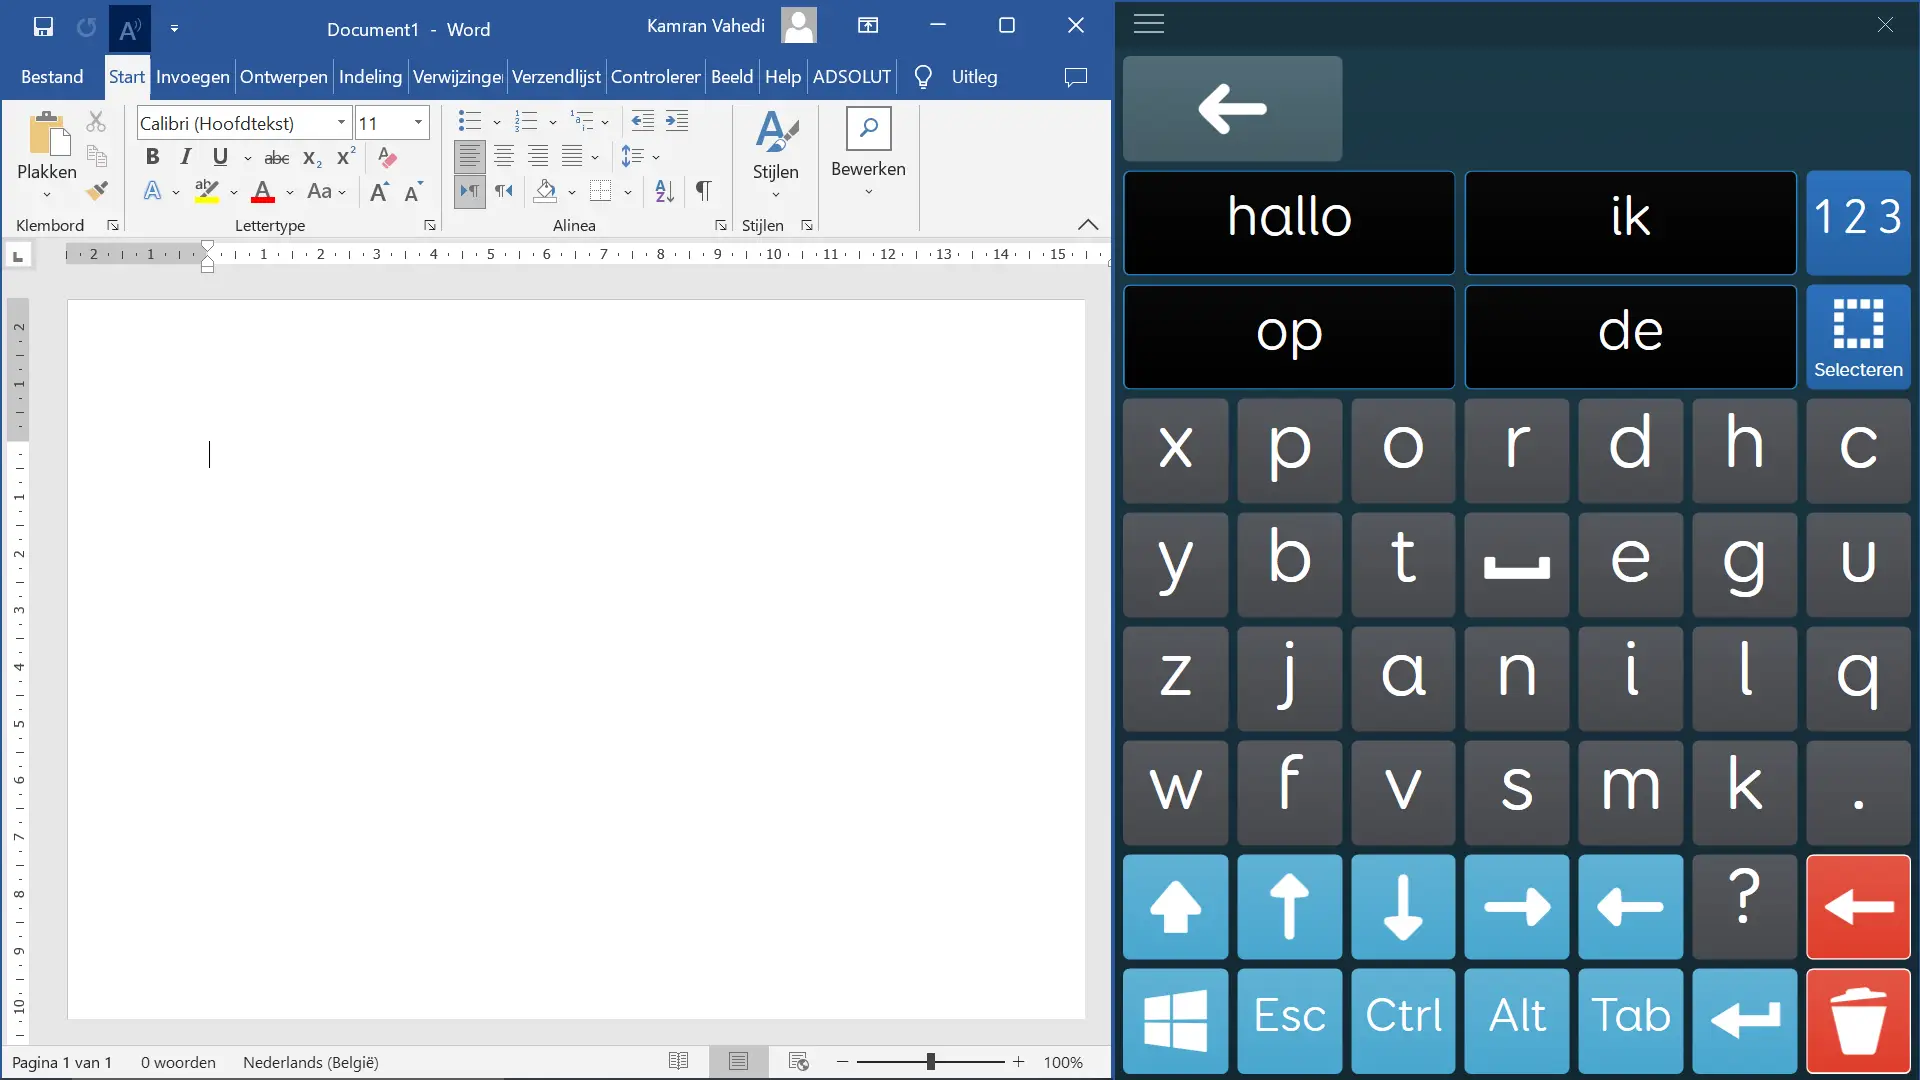Click the Save icon in Word title bar
1920x1080 pixels.
tap(43, 27)
